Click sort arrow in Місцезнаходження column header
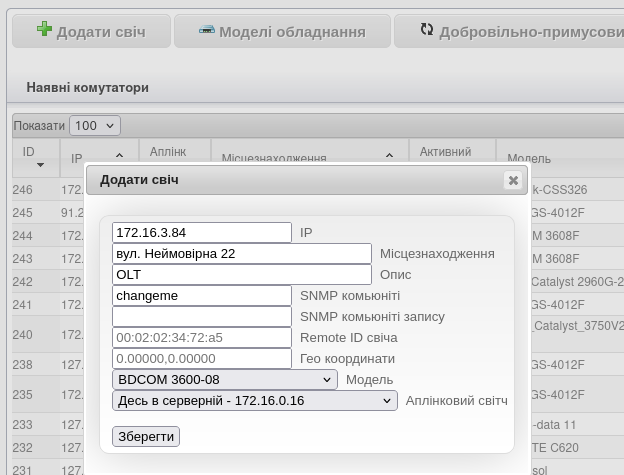This screenshot has height=475, width=624. (x=390, y=156)
